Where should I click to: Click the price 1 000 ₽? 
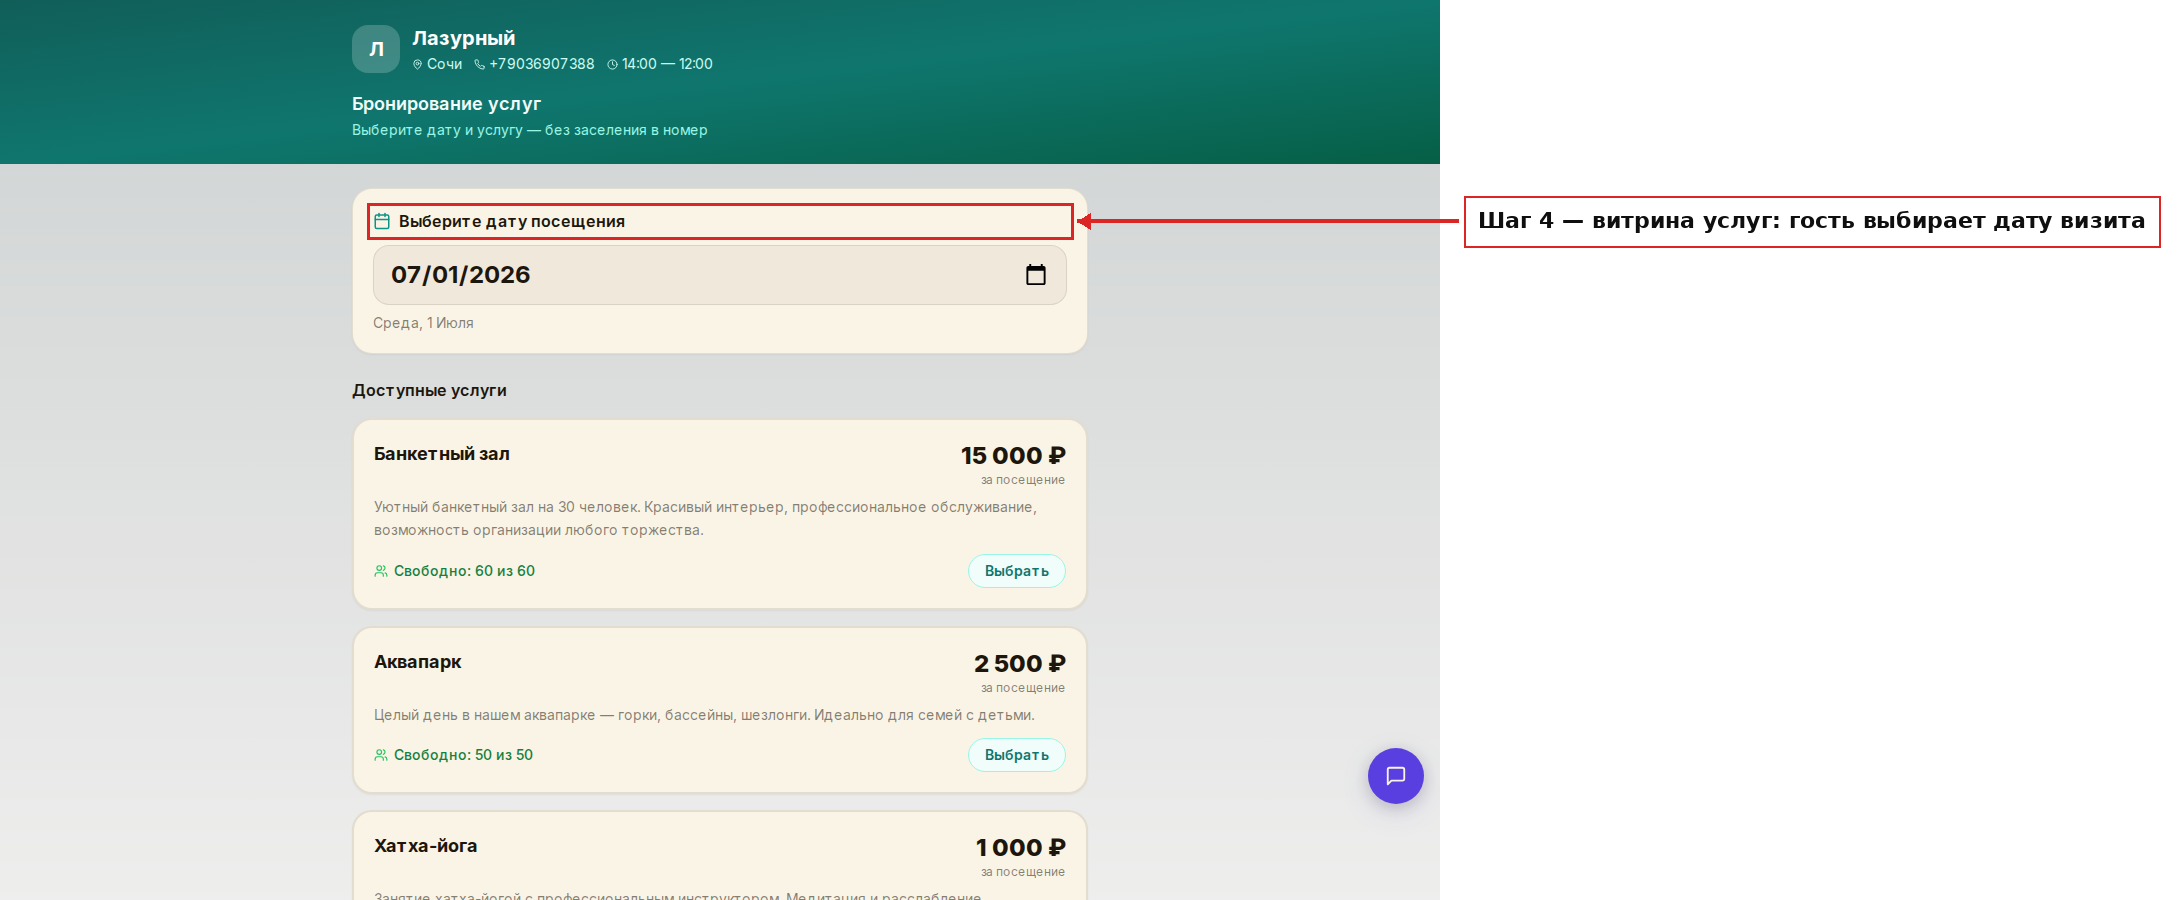tap(1021, 848)
